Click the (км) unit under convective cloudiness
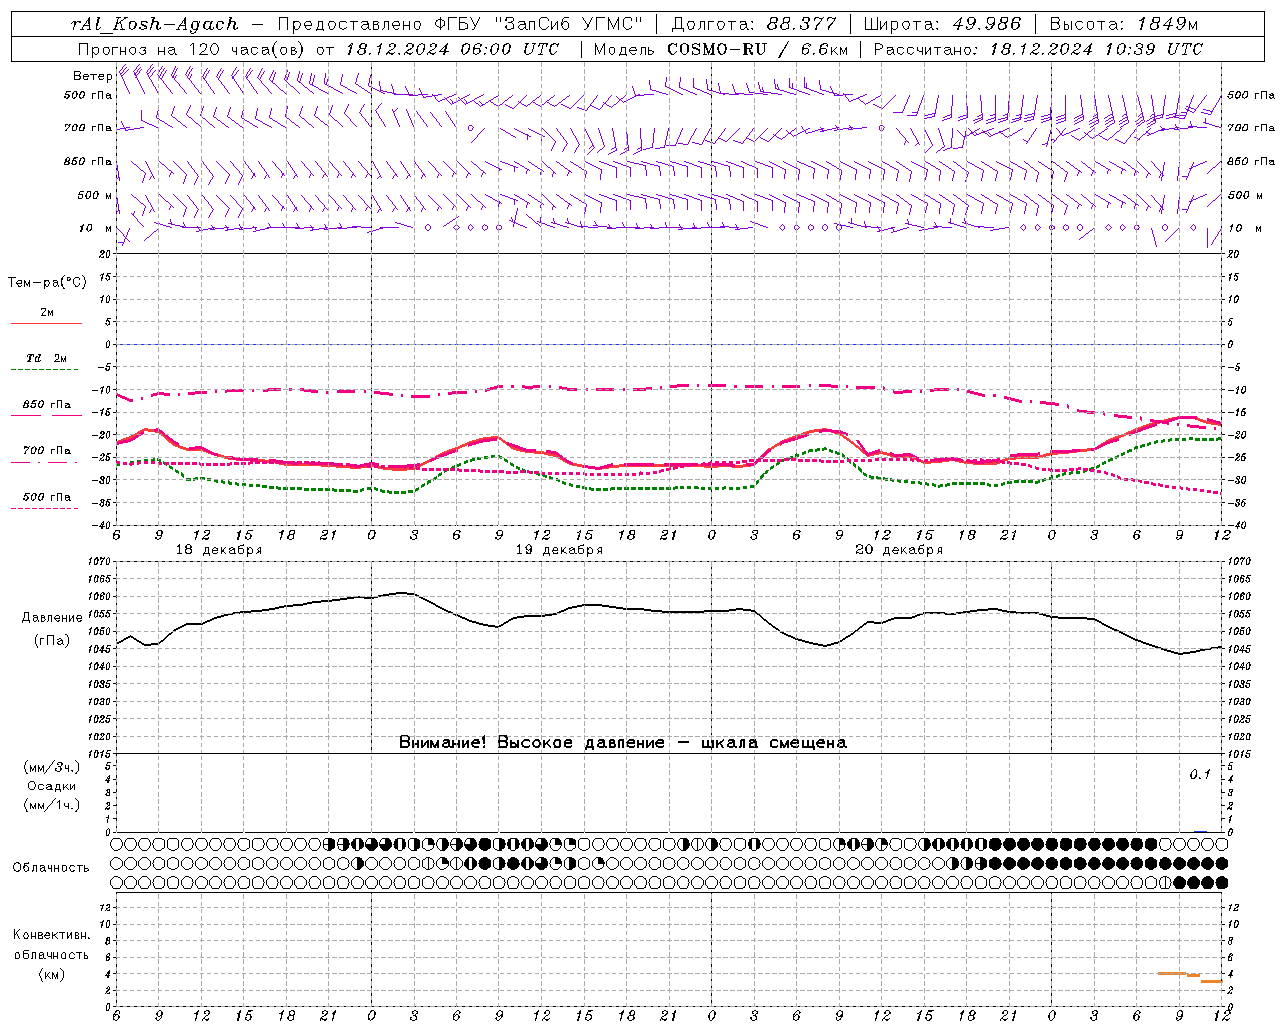This screenshot has height=1024, width=1280. [x=51, y=974]
